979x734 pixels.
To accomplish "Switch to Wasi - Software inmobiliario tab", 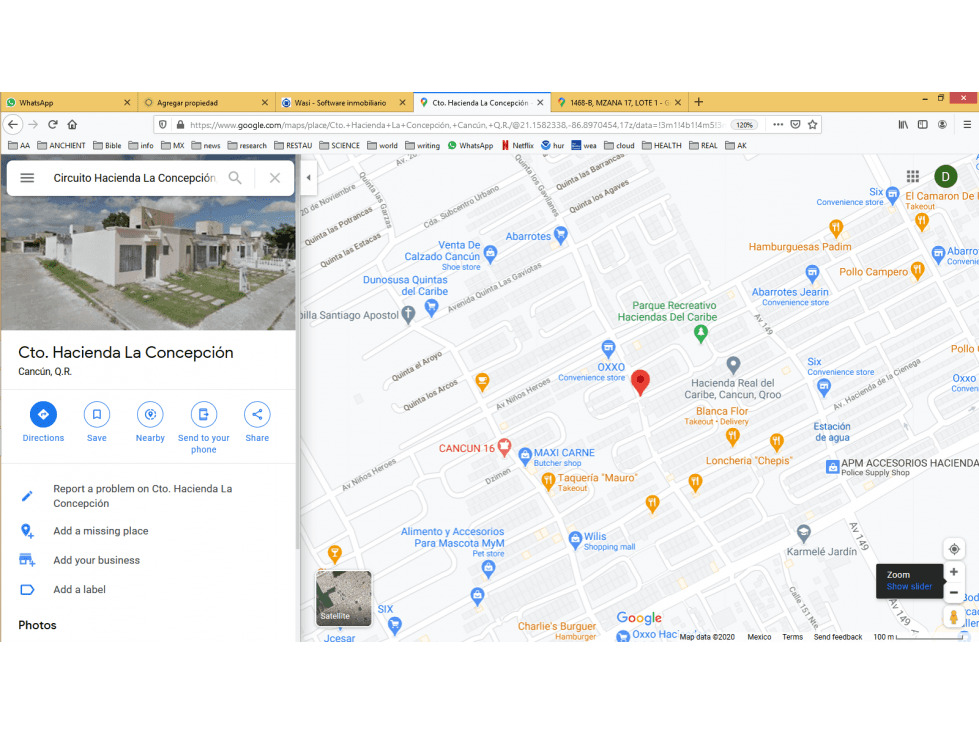I will [344, 102].
